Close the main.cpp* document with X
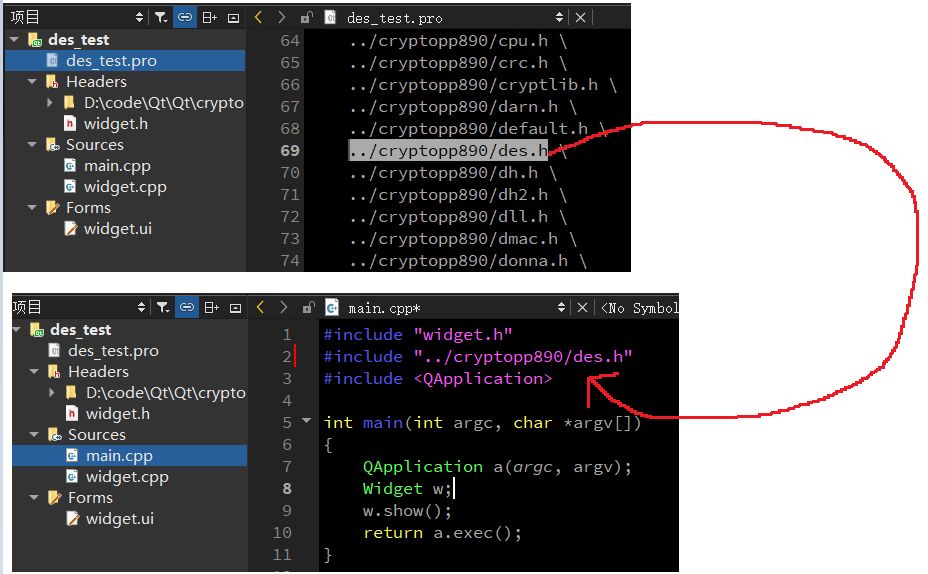This screenshot has height=574, width=928. point(583,308)
